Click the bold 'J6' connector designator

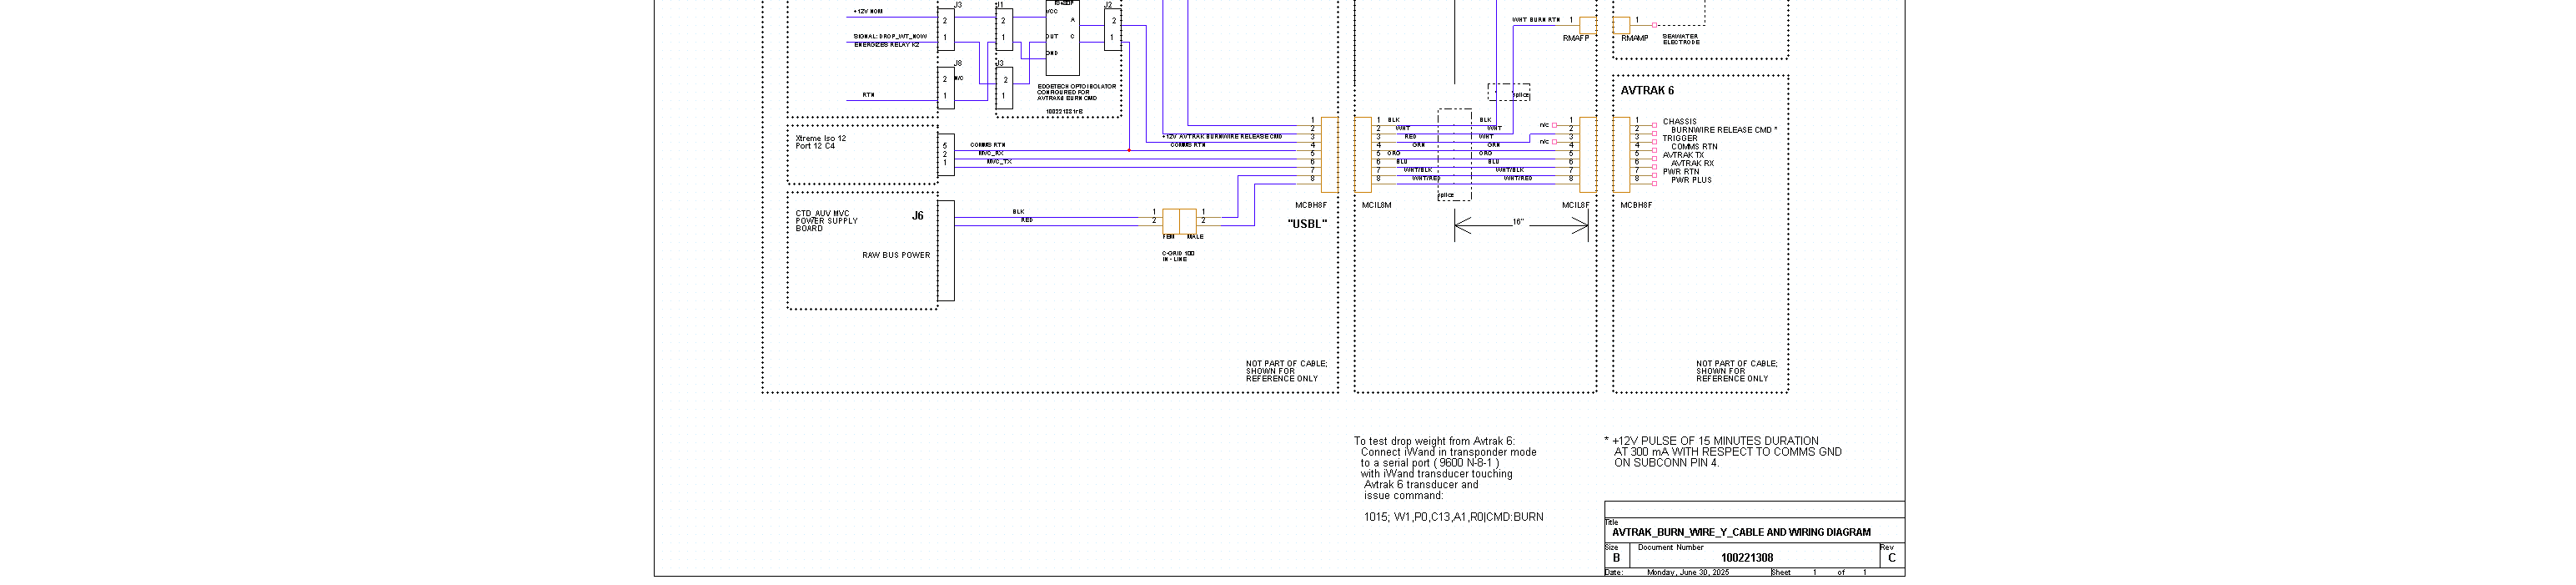click(917, 216)
